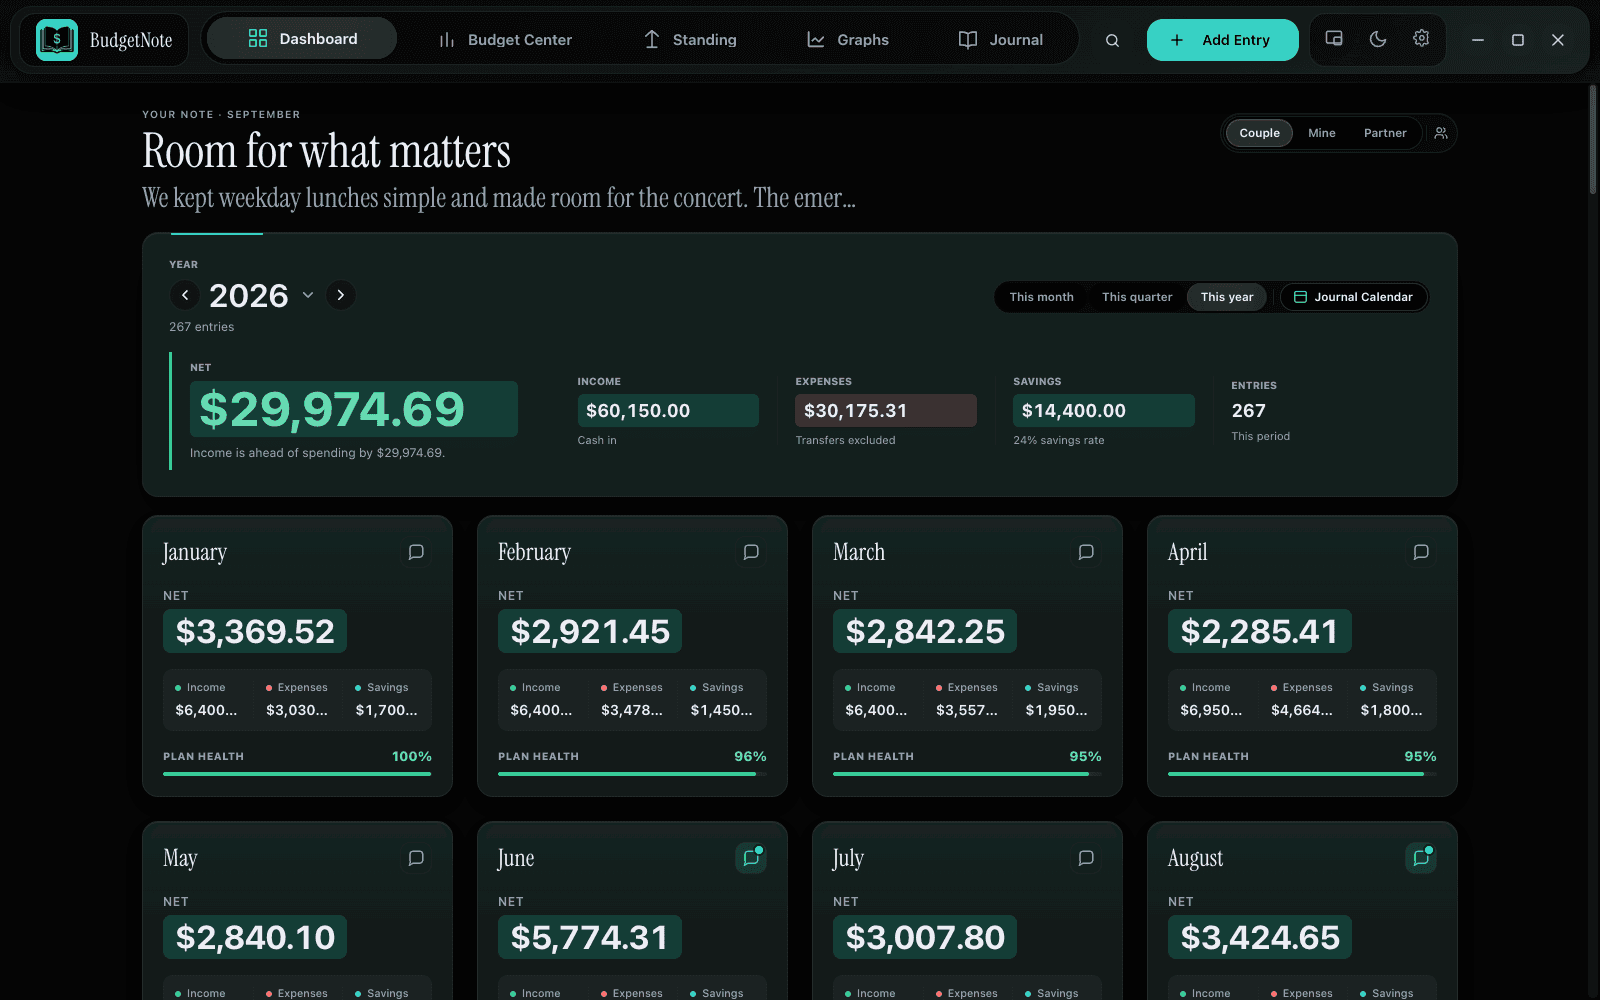Toggle dark mode moon icon
This screenshot has width=1600, height=1000.
point(1378,39)
